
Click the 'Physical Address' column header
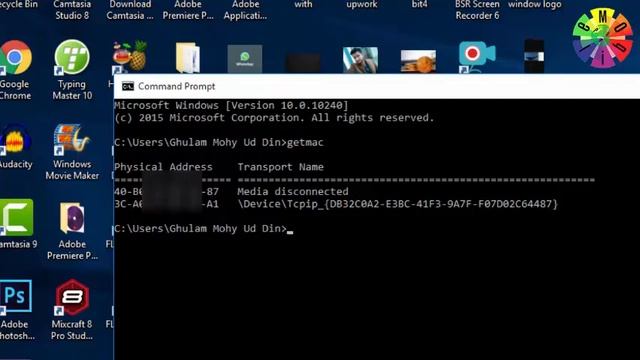tap(163, 167)
